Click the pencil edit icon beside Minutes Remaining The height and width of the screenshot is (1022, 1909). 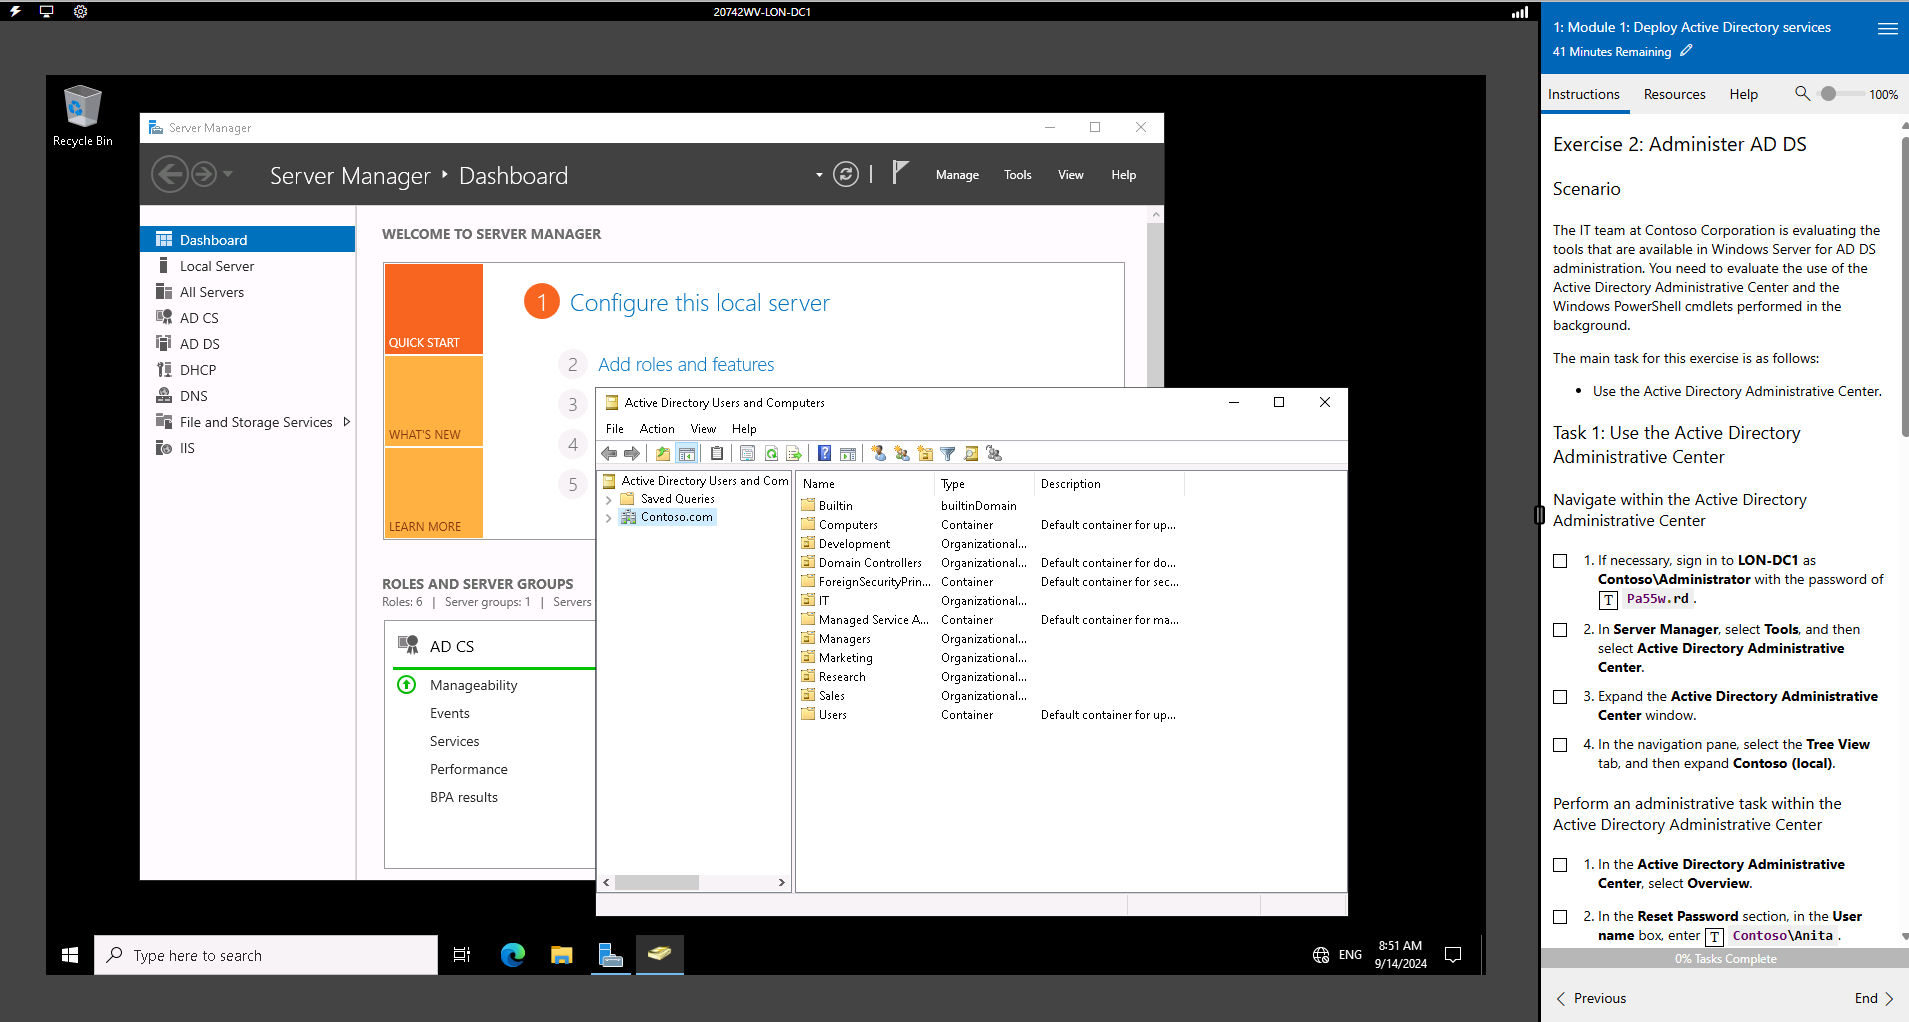pos(1686,51)
